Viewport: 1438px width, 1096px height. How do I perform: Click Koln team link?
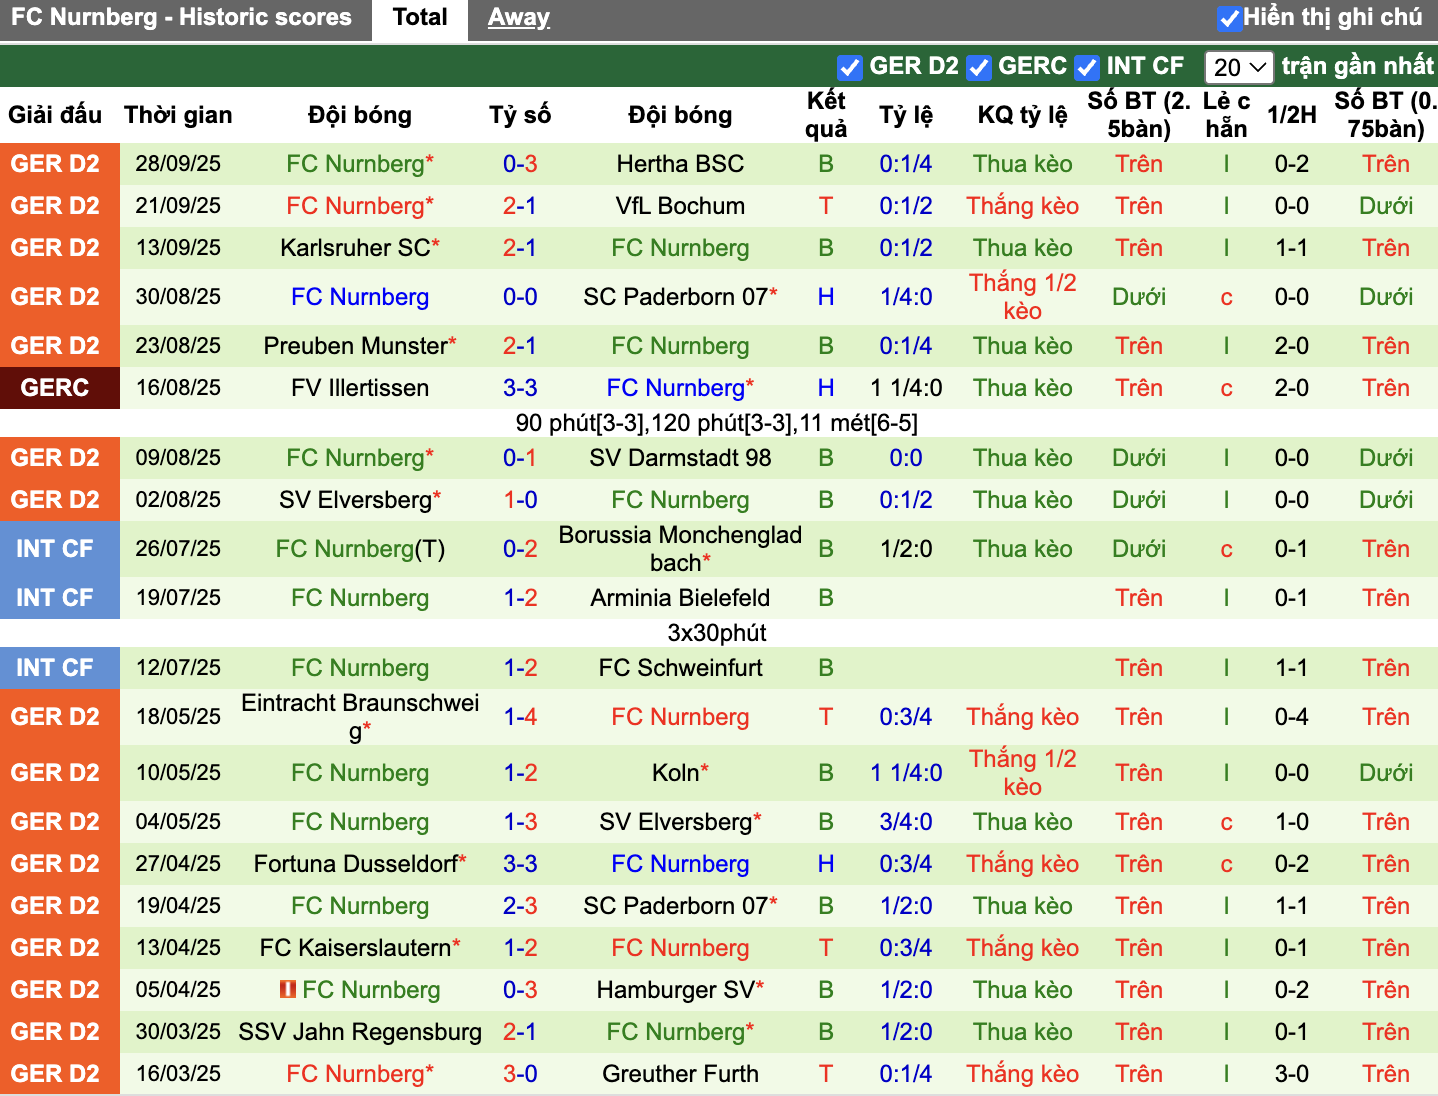[676, 773]
